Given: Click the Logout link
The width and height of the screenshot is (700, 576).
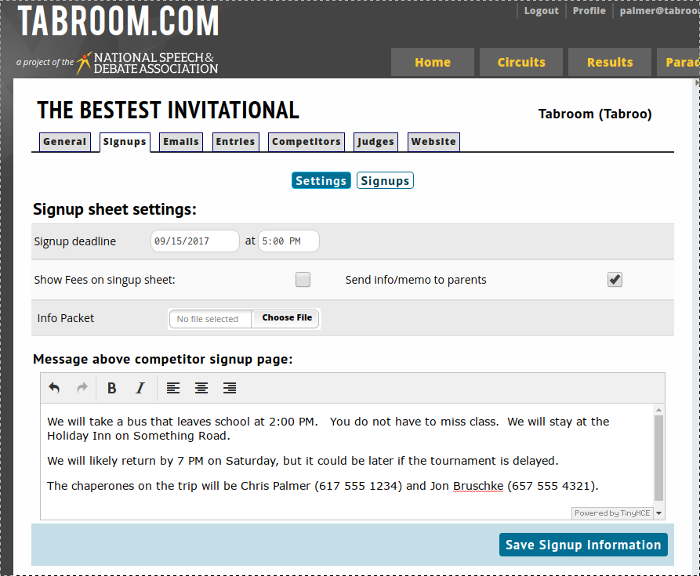Looking at the screenshot, I should pyautogui.click(x=541, y=11).
